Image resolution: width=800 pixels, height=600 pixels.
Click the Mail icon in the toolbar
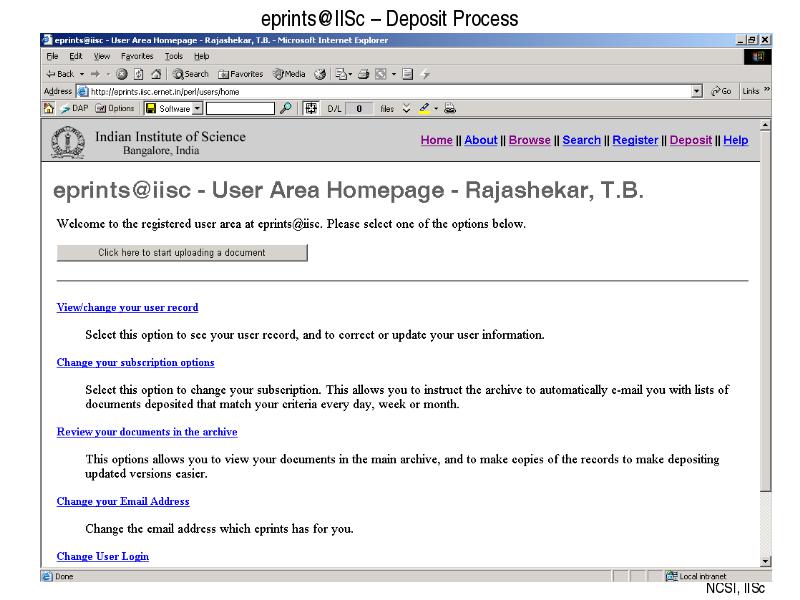pos(341,74)
